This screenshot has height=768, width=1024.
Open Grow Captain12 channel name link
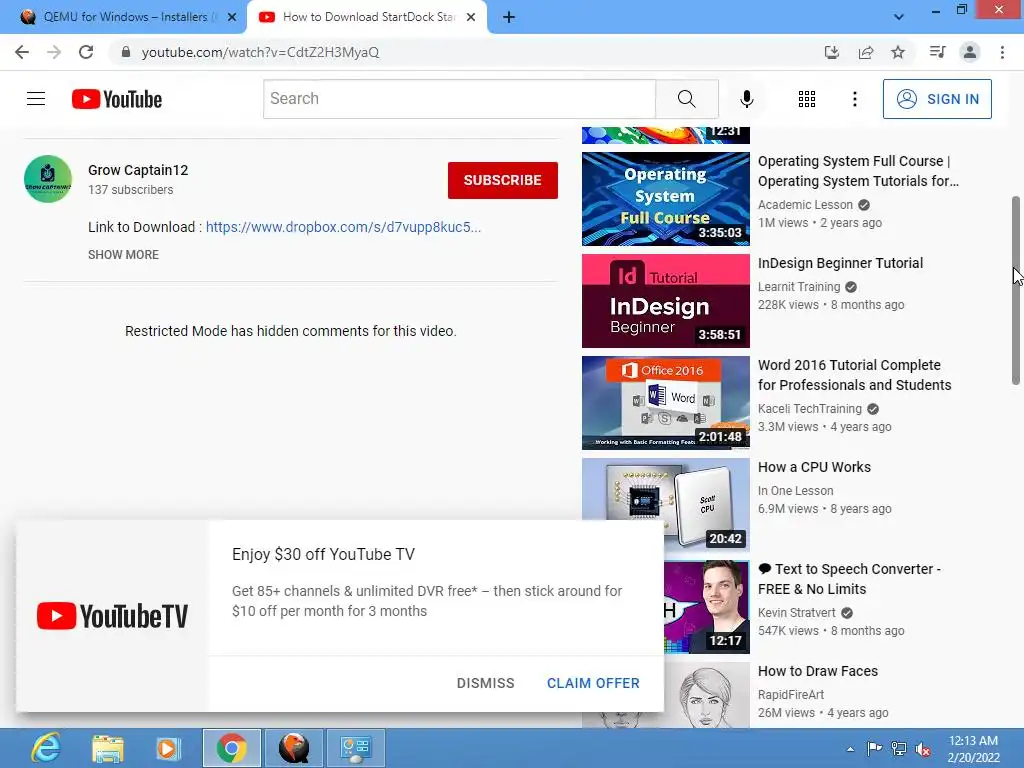click(x=138, y=170)
